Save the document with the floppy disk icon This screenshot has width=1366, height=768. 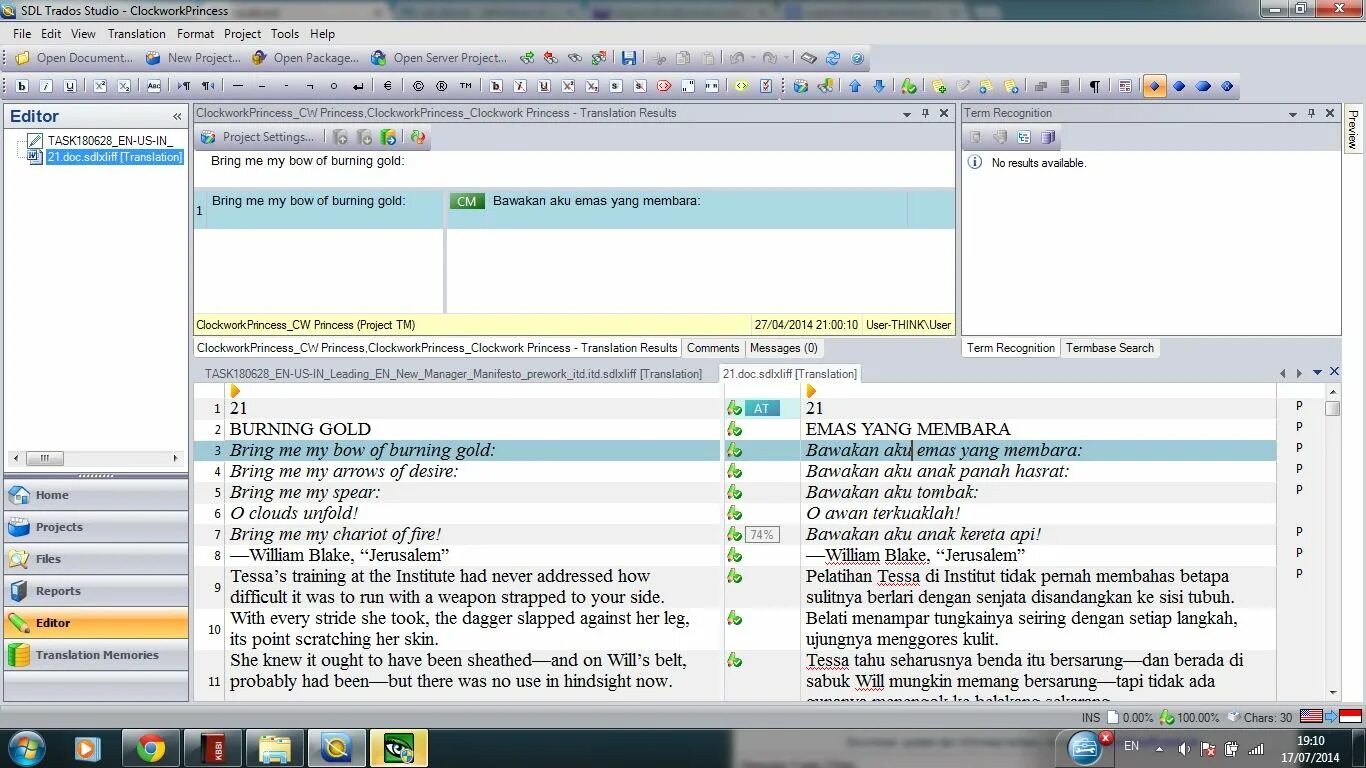pos(629,58)
